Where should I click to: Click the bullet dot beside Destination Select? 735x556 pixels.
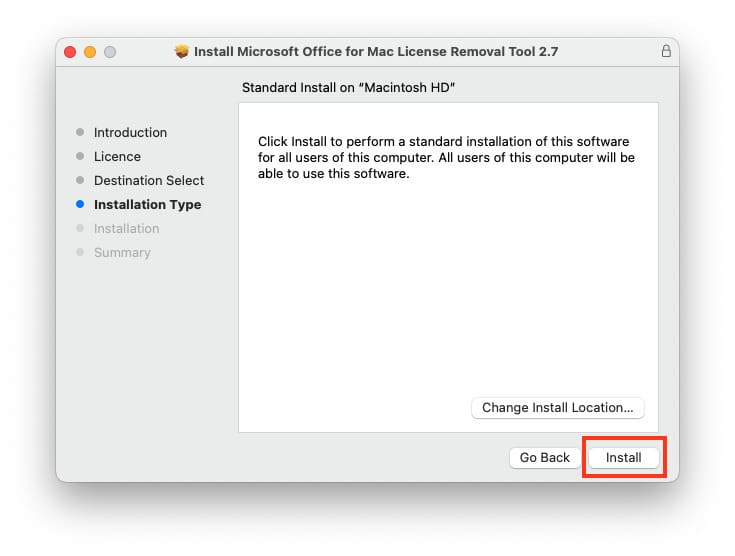coord(80,181)
